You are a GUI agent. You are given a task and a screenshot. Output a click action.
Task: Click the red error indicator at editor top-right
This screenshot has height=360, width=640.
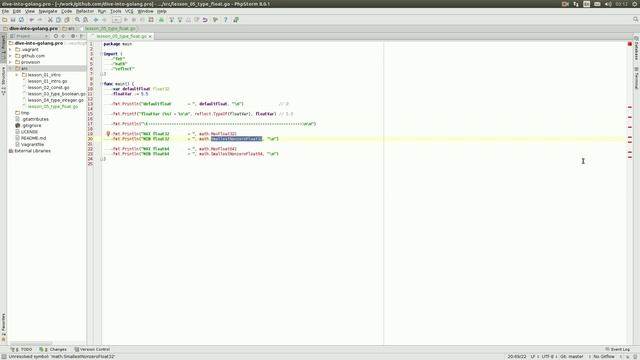(630, 44)
